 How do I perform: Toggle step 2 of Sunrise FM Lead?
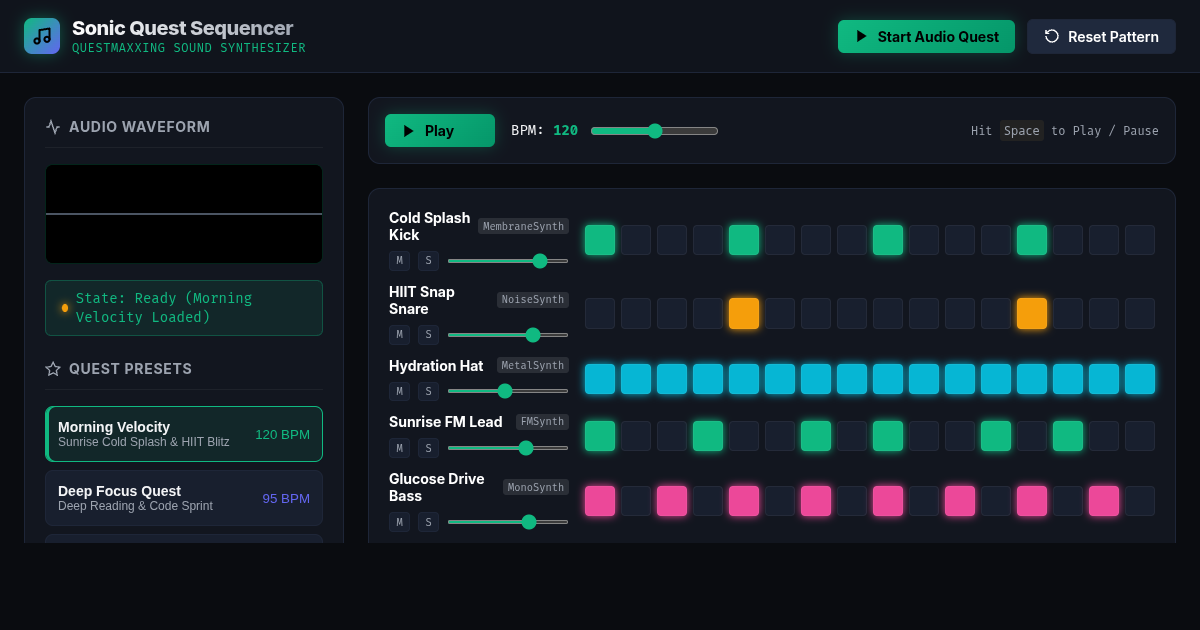636,436
